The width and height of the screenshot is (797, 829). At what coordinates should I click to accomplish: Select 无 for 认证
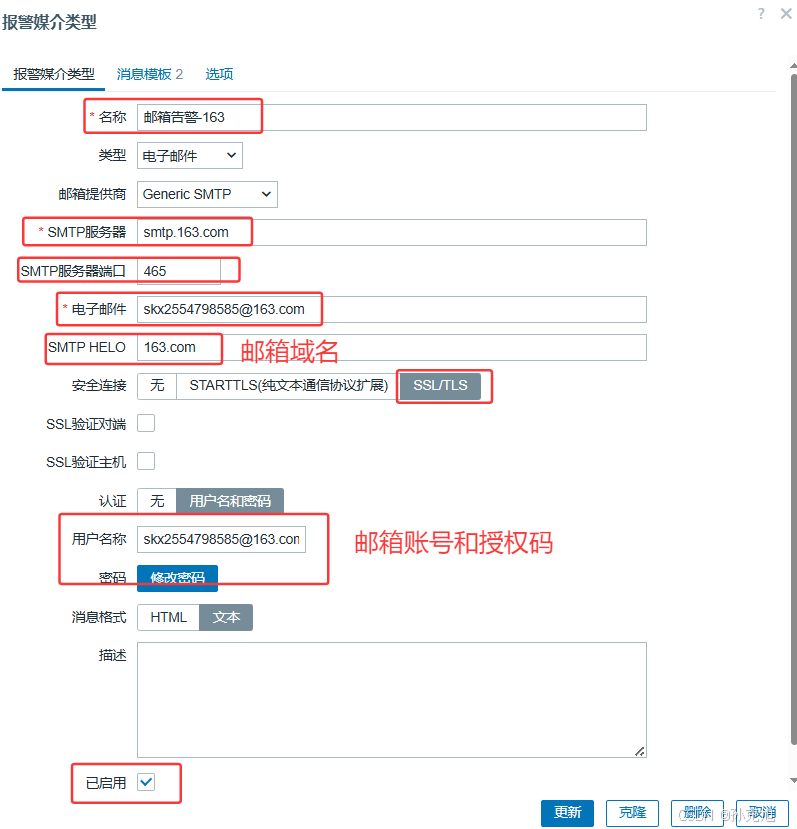point(157,501)
